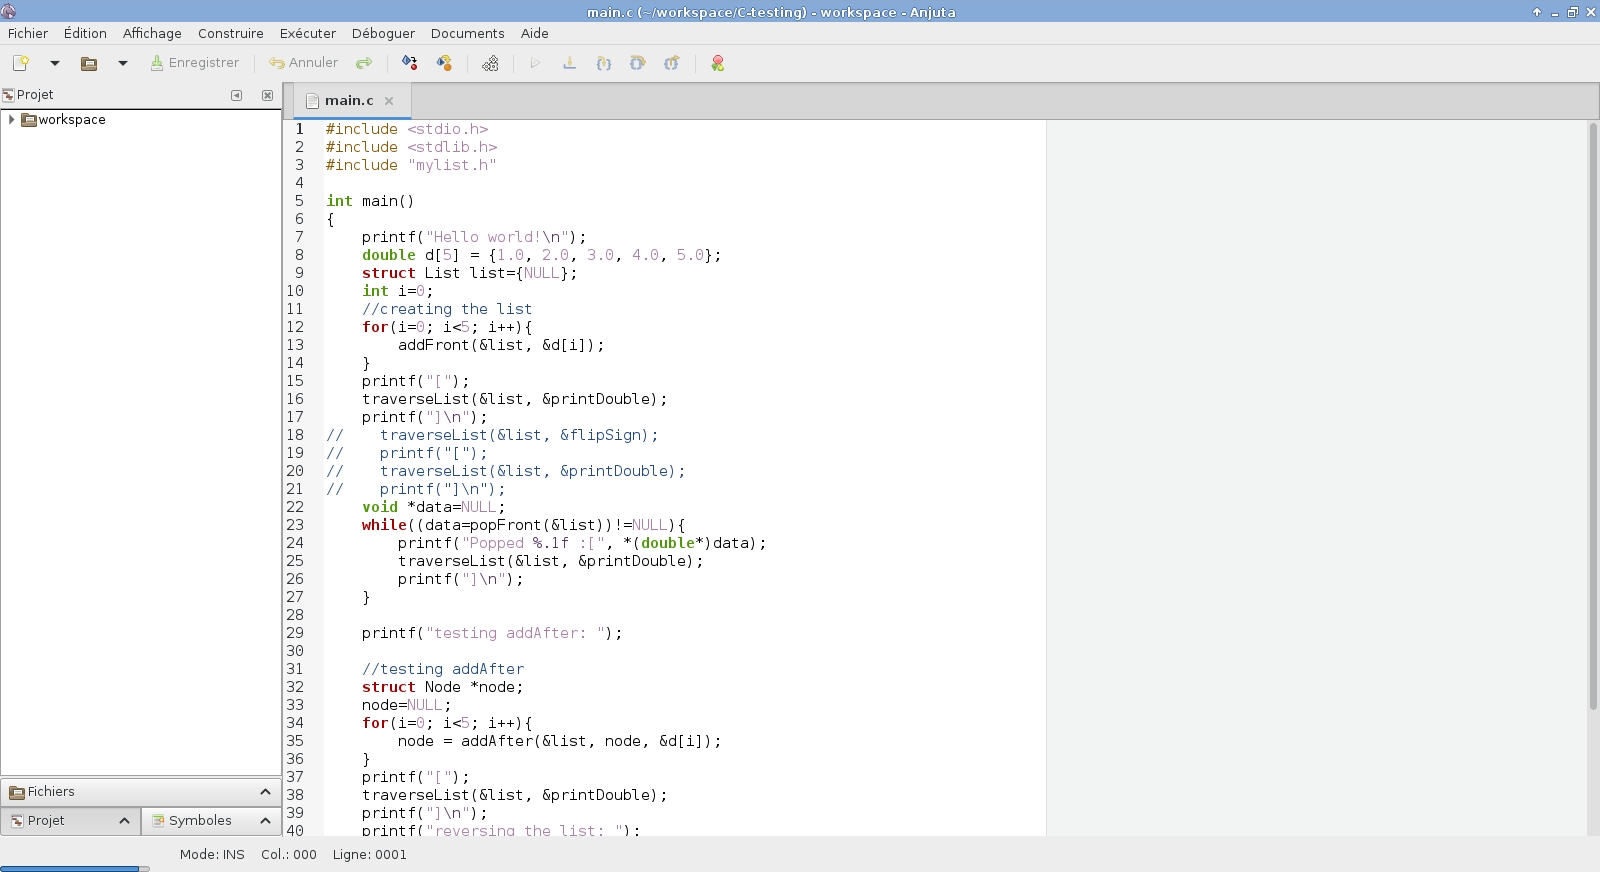1600x872 pixels.
Task: Open the Déboguer menu
Action: [x=383, y=33]
